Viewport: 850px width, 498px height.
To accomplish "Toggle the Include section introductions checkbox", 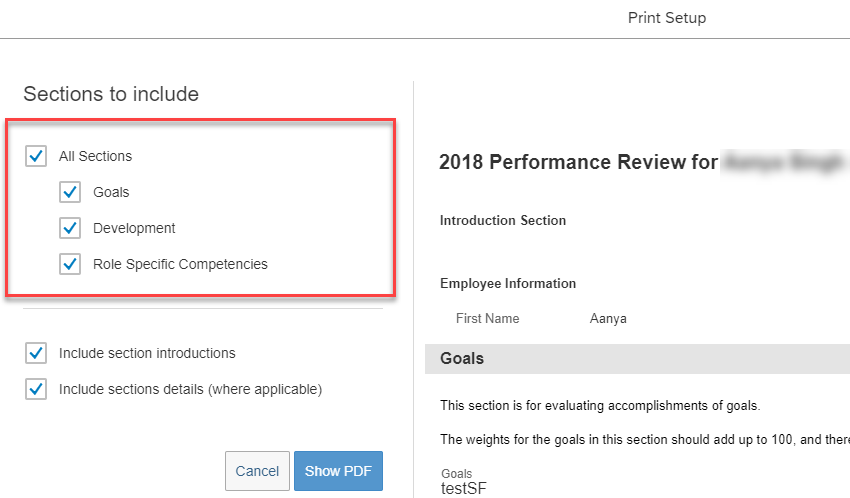I will pos(36,353).
